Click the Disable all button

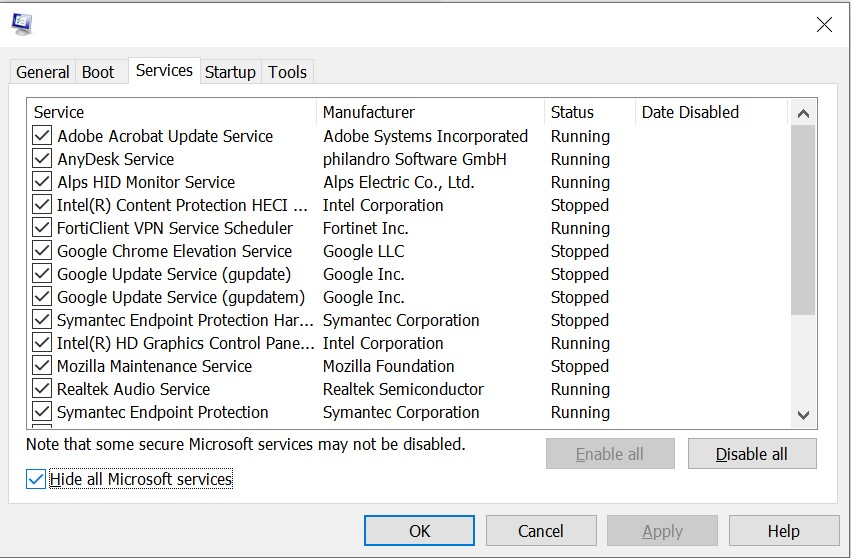751,454
